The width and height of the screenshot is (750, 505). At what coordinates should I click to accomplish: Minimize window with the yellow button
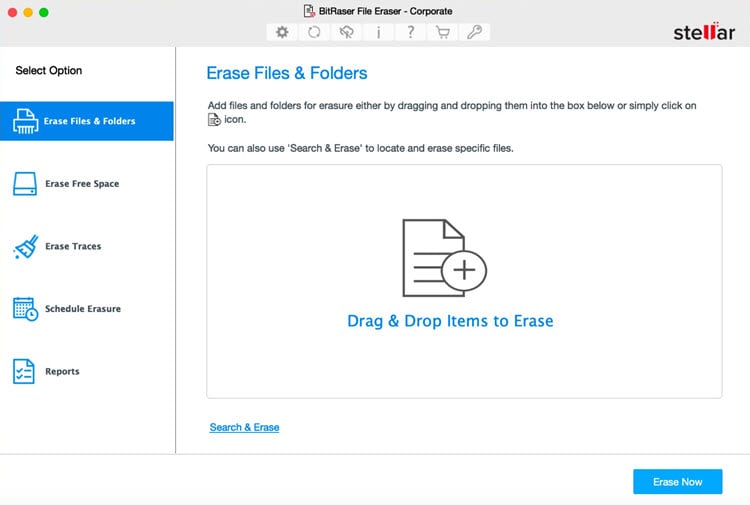[28, 12]
